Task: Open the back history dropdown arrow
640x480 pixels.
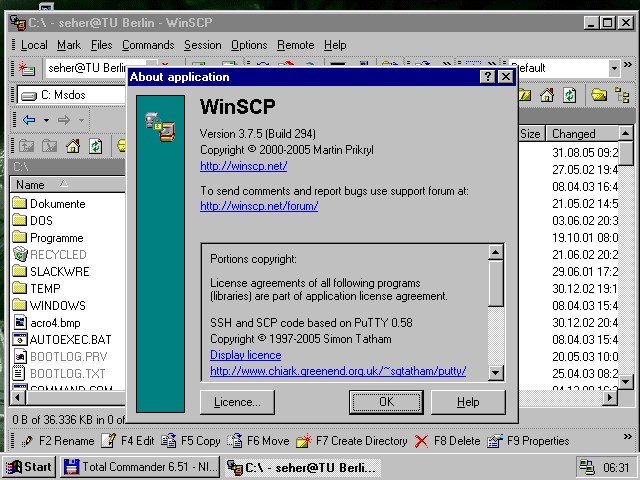Action: (46, 120)
